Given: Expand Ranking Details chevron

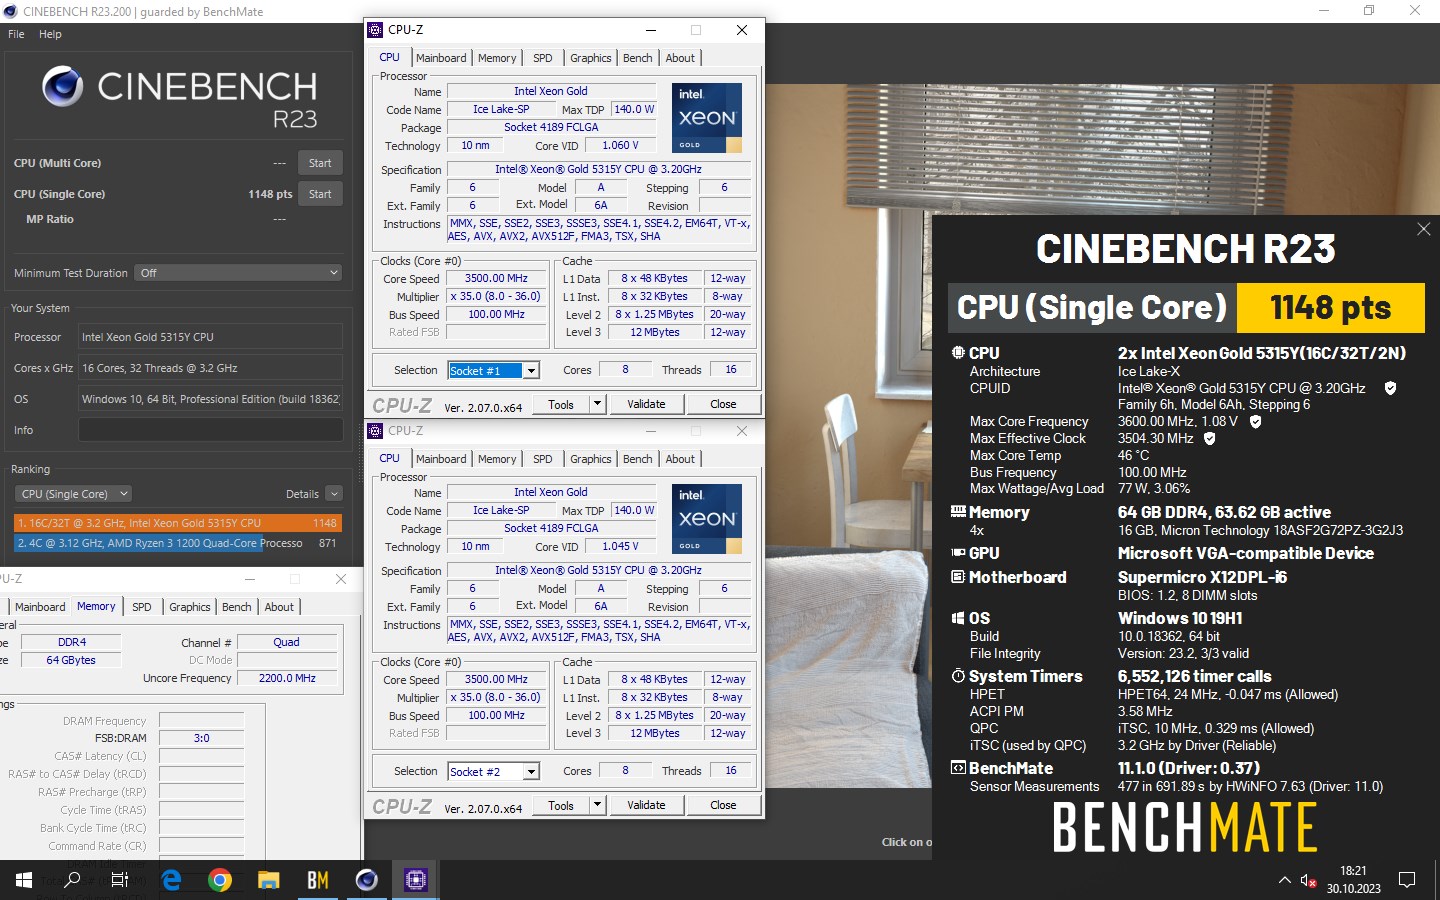Looking at the screenshot, I should coord(334,494).
